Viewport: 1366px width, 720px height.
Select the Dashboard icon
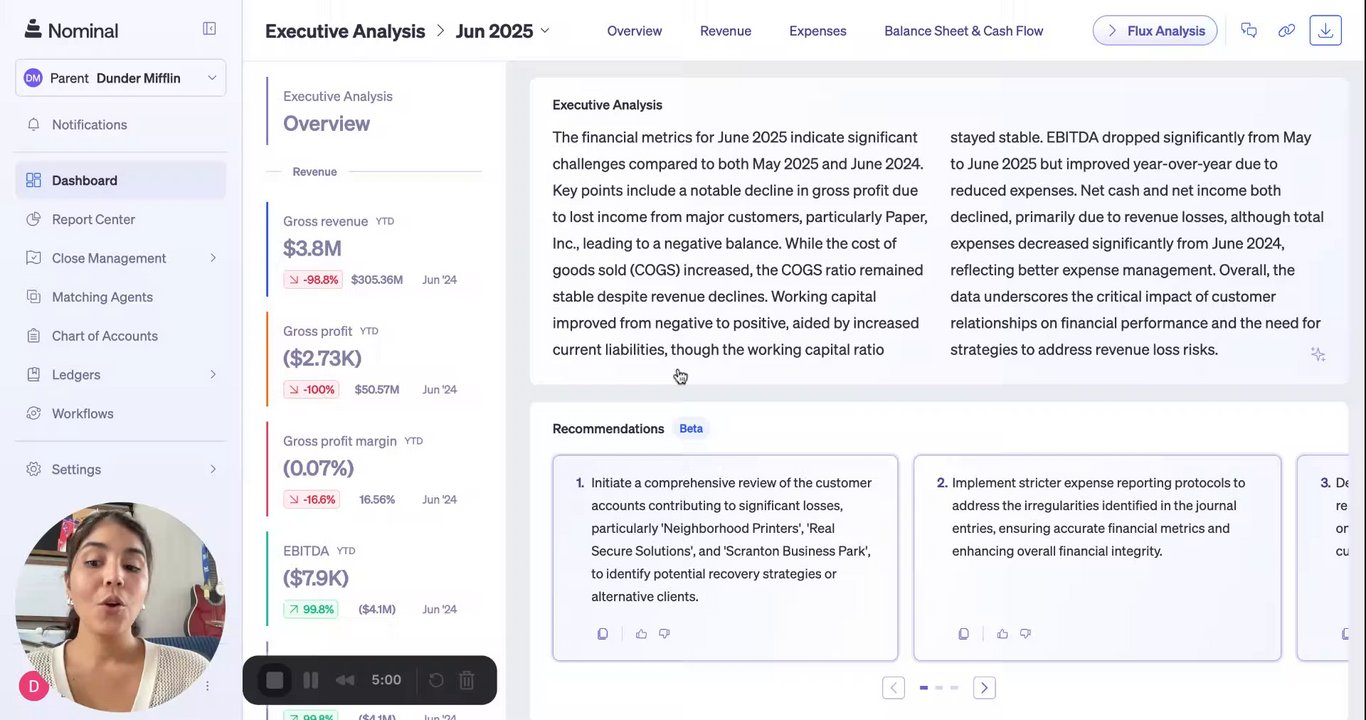coord(34,180)
